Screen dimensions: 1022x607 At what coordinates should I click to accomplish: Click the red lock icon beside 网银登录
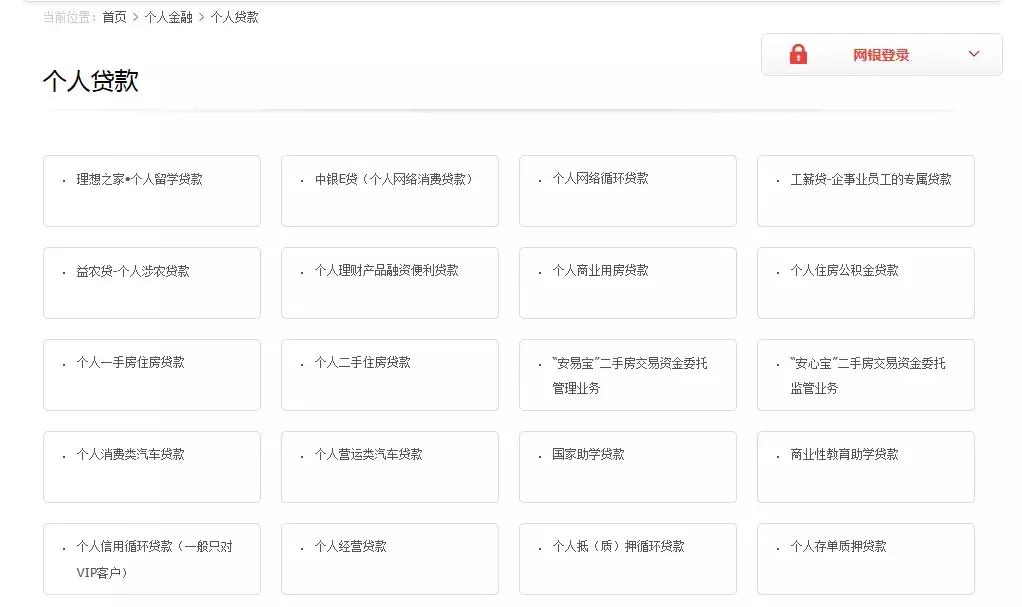point(797,54)
